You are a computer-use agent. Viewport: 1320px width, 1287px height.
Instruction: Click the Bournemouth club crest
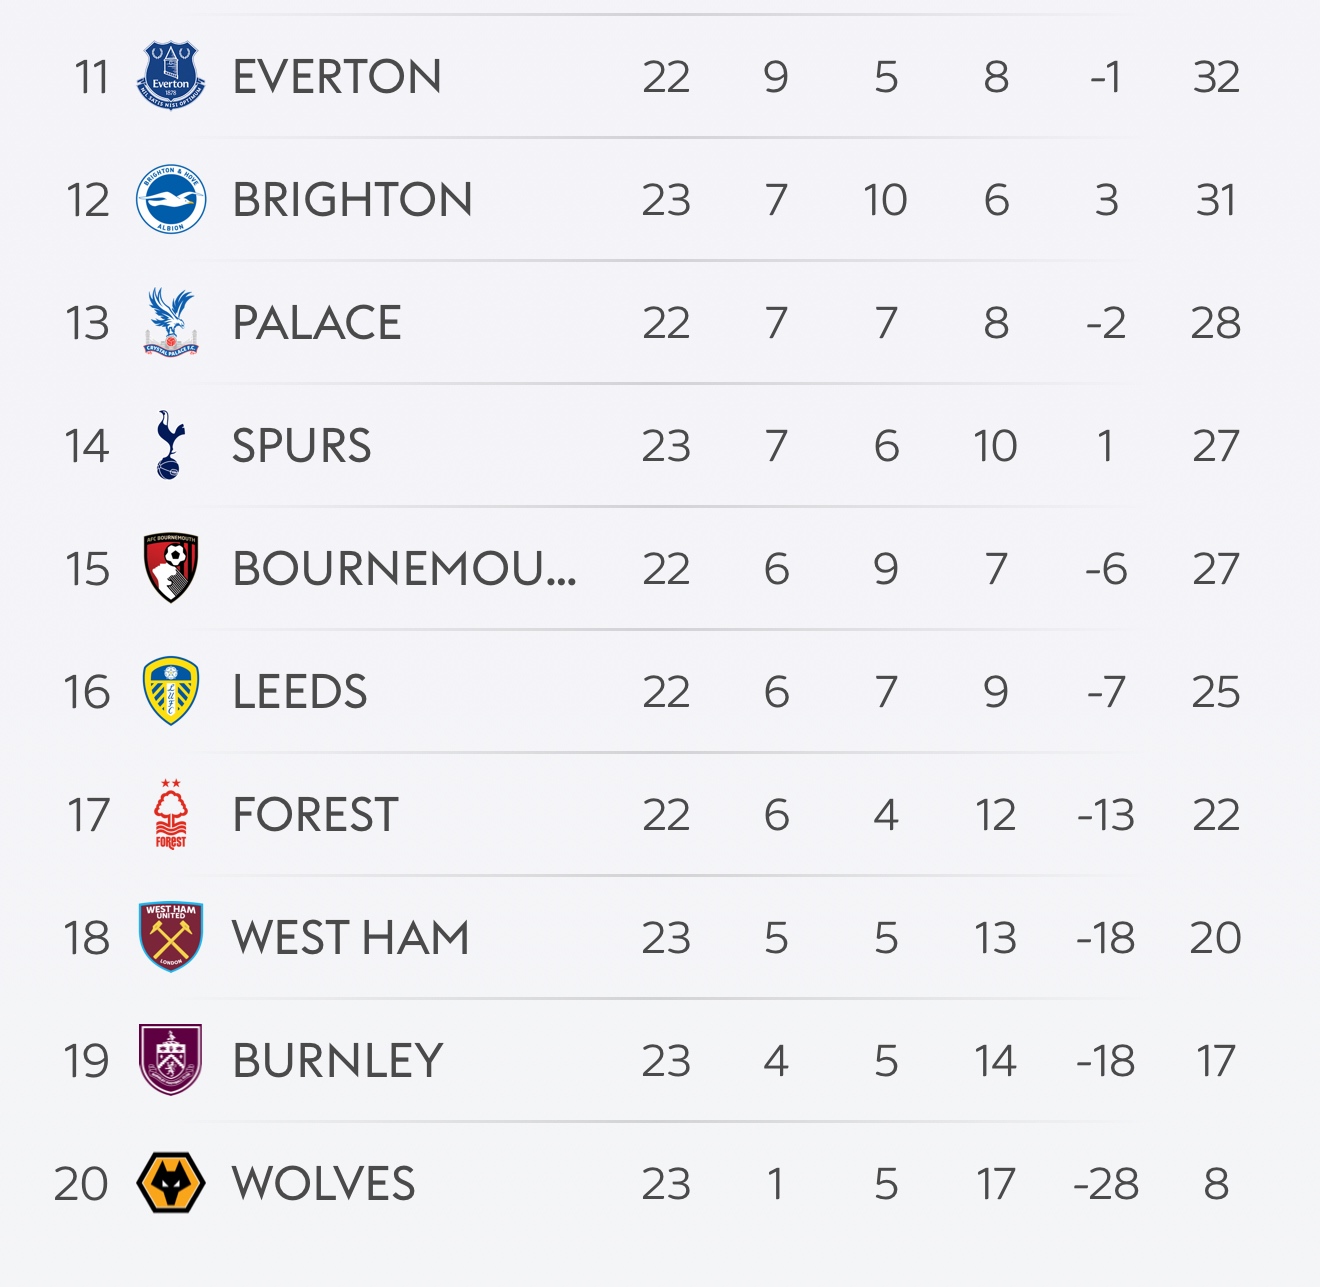click(171, 568)
